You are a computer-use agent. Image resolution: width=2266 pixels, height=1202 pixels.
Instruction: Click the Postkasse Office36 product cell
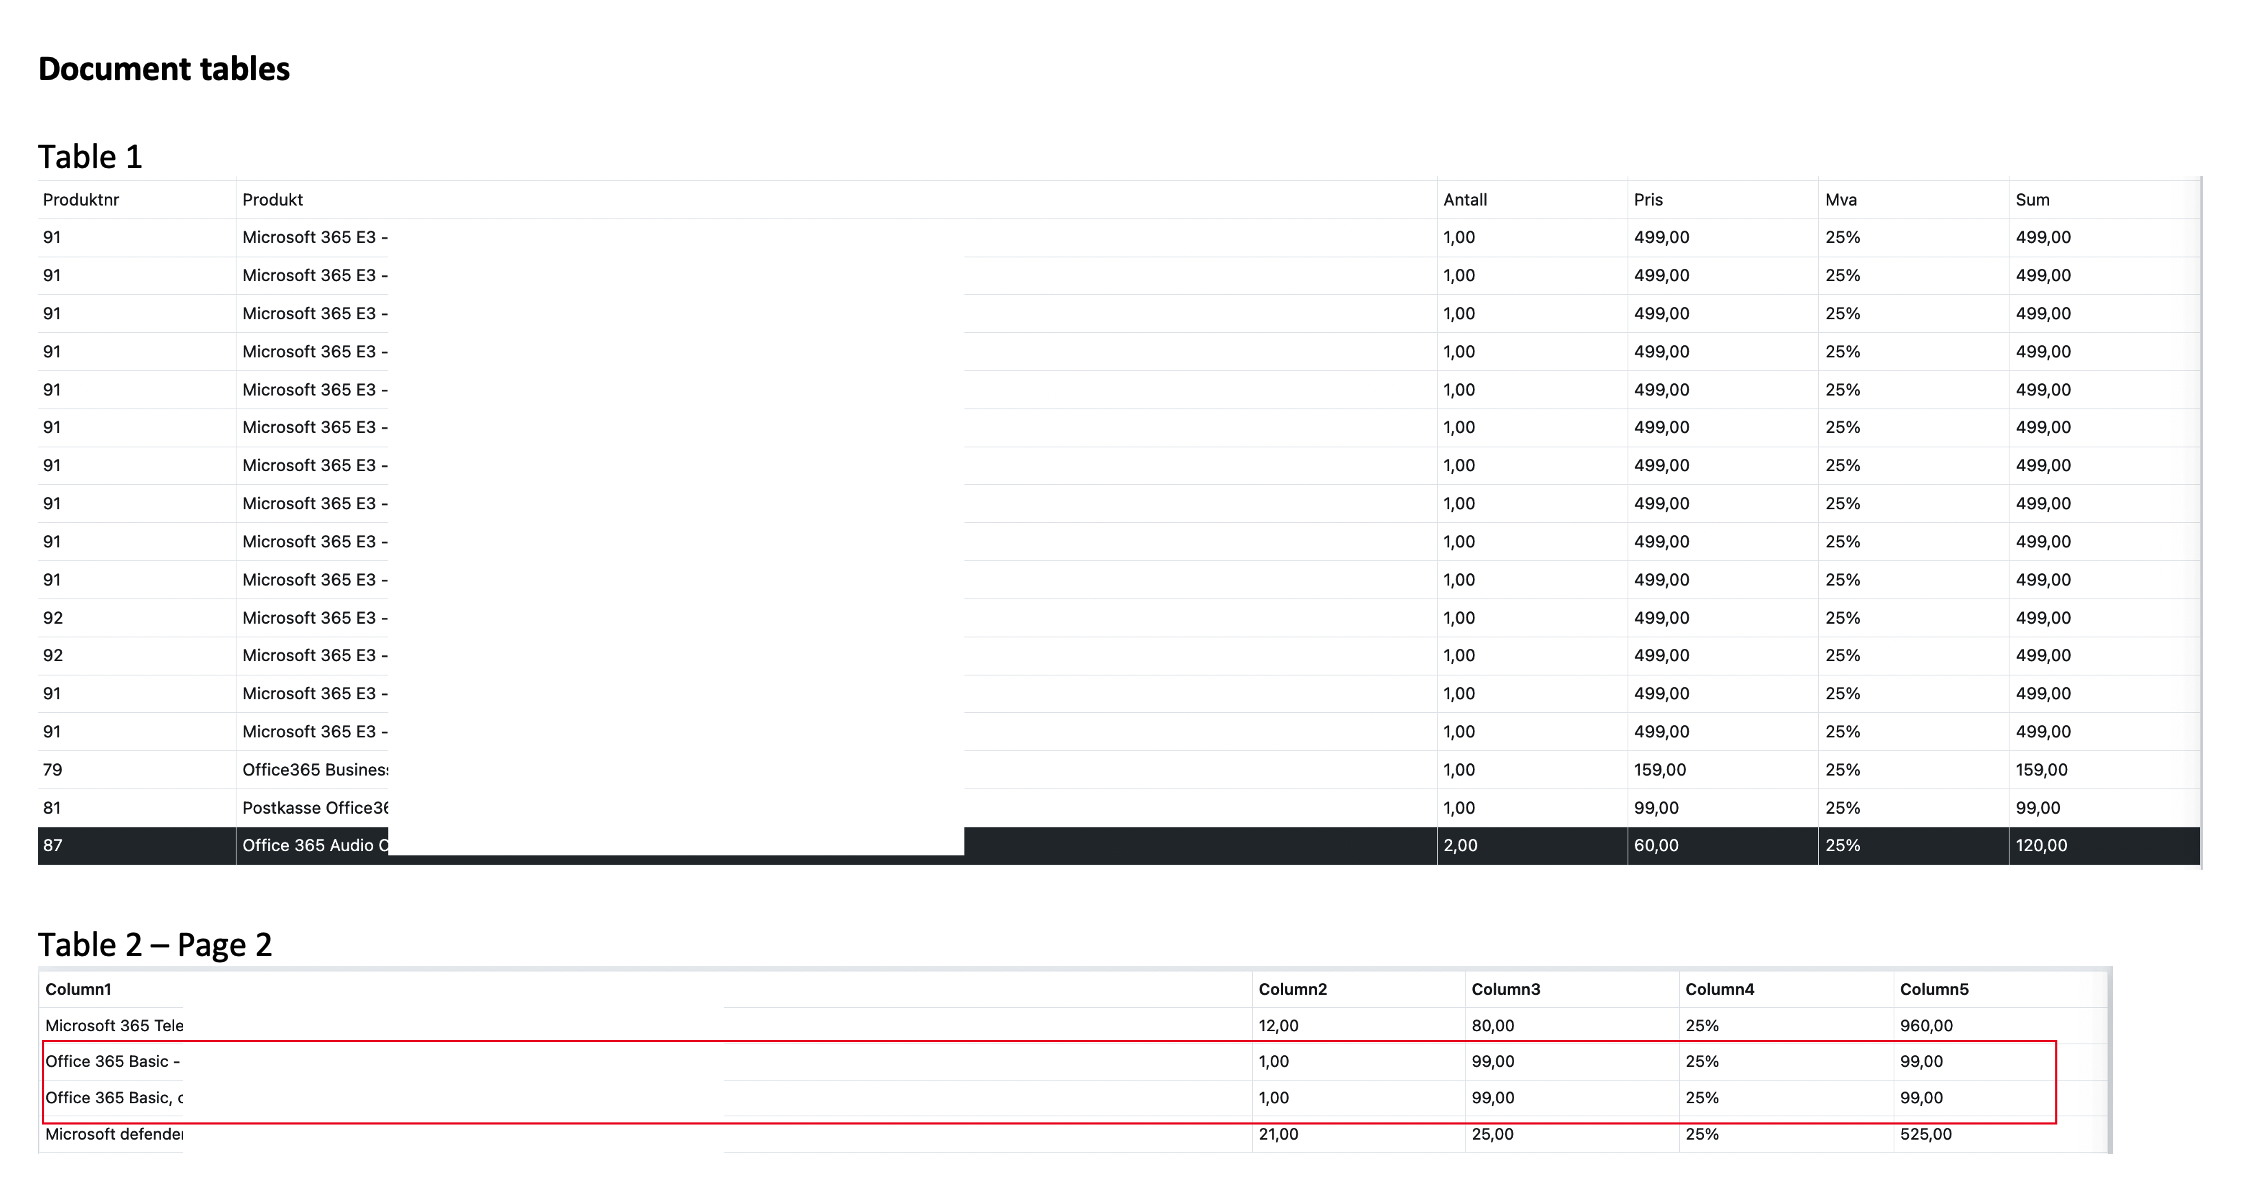[315, 808]
